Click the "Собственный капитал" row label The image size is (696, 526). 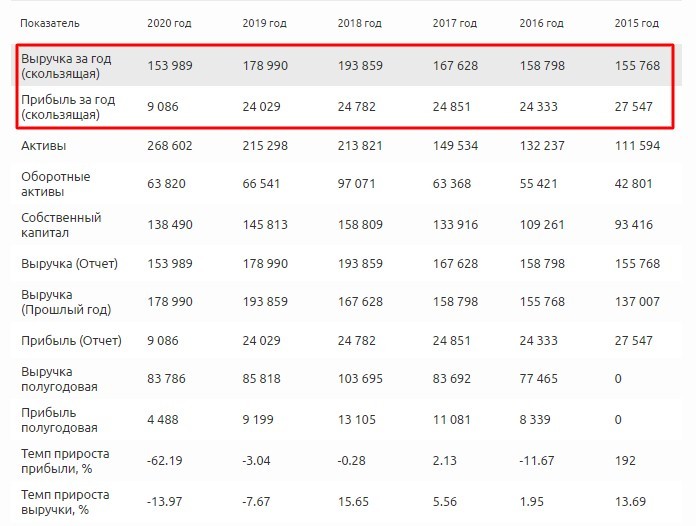[x=61, y=225]
